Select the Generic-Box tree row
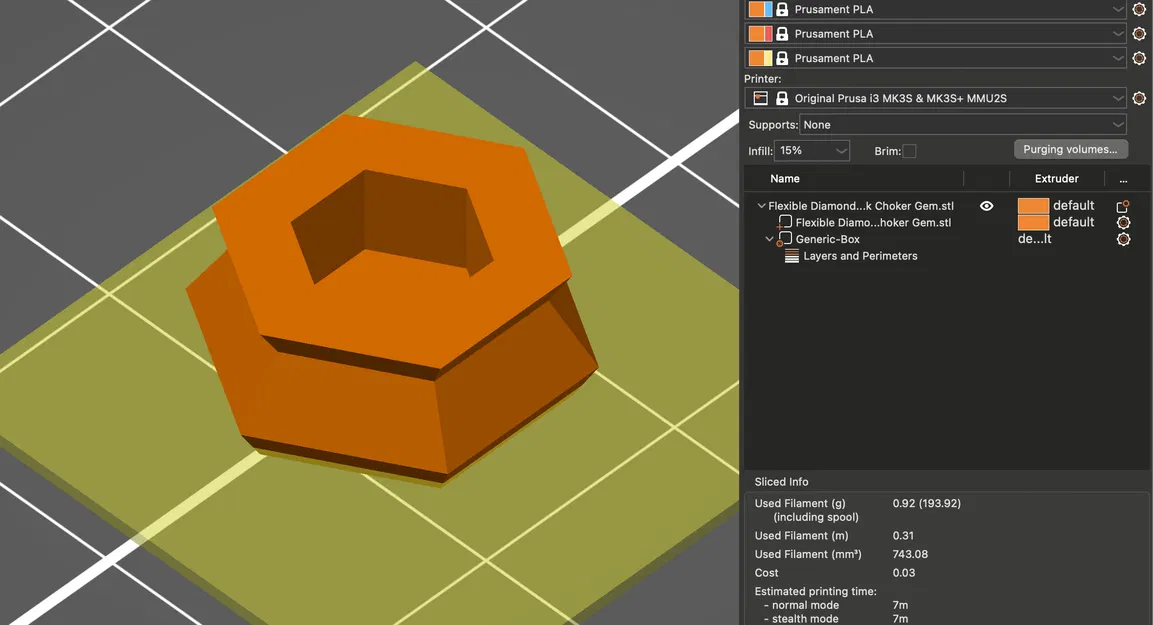The image size is (1153, 625). [827, 239]
